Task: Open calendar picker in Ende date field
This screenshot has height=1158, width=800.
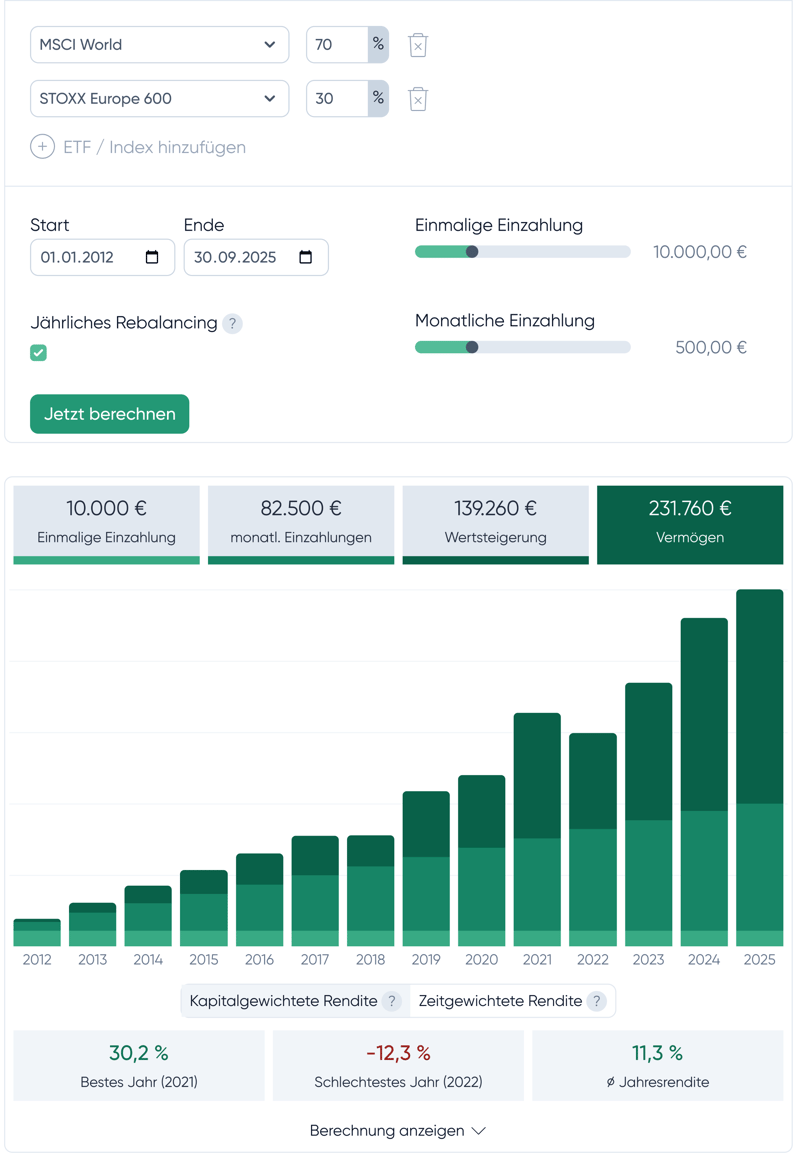Action: tap(306, 257)
